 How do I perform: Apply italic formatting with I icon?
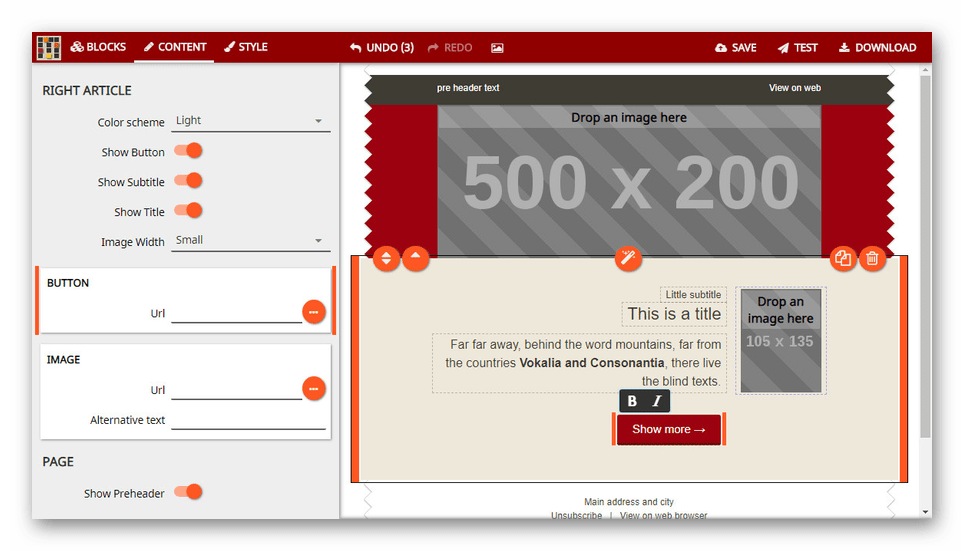(657, 402)
